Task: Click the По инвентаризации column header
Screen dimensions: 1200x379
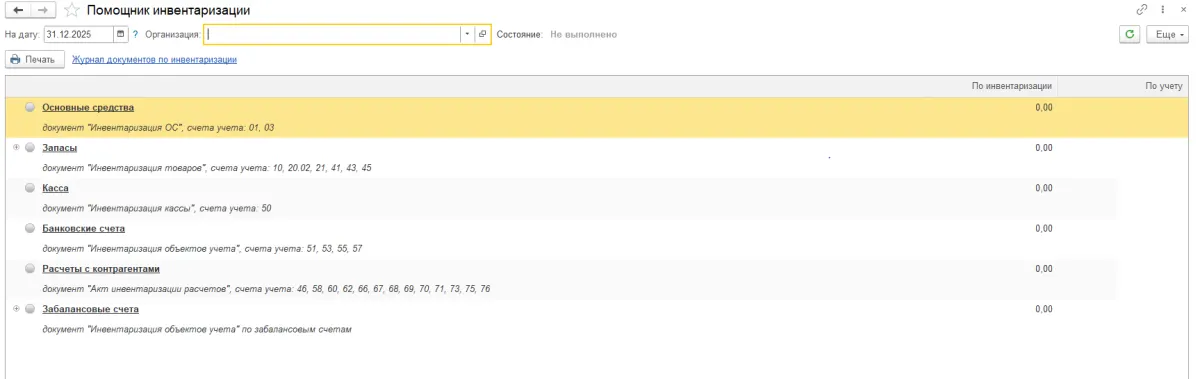Action: [1011, 87]
